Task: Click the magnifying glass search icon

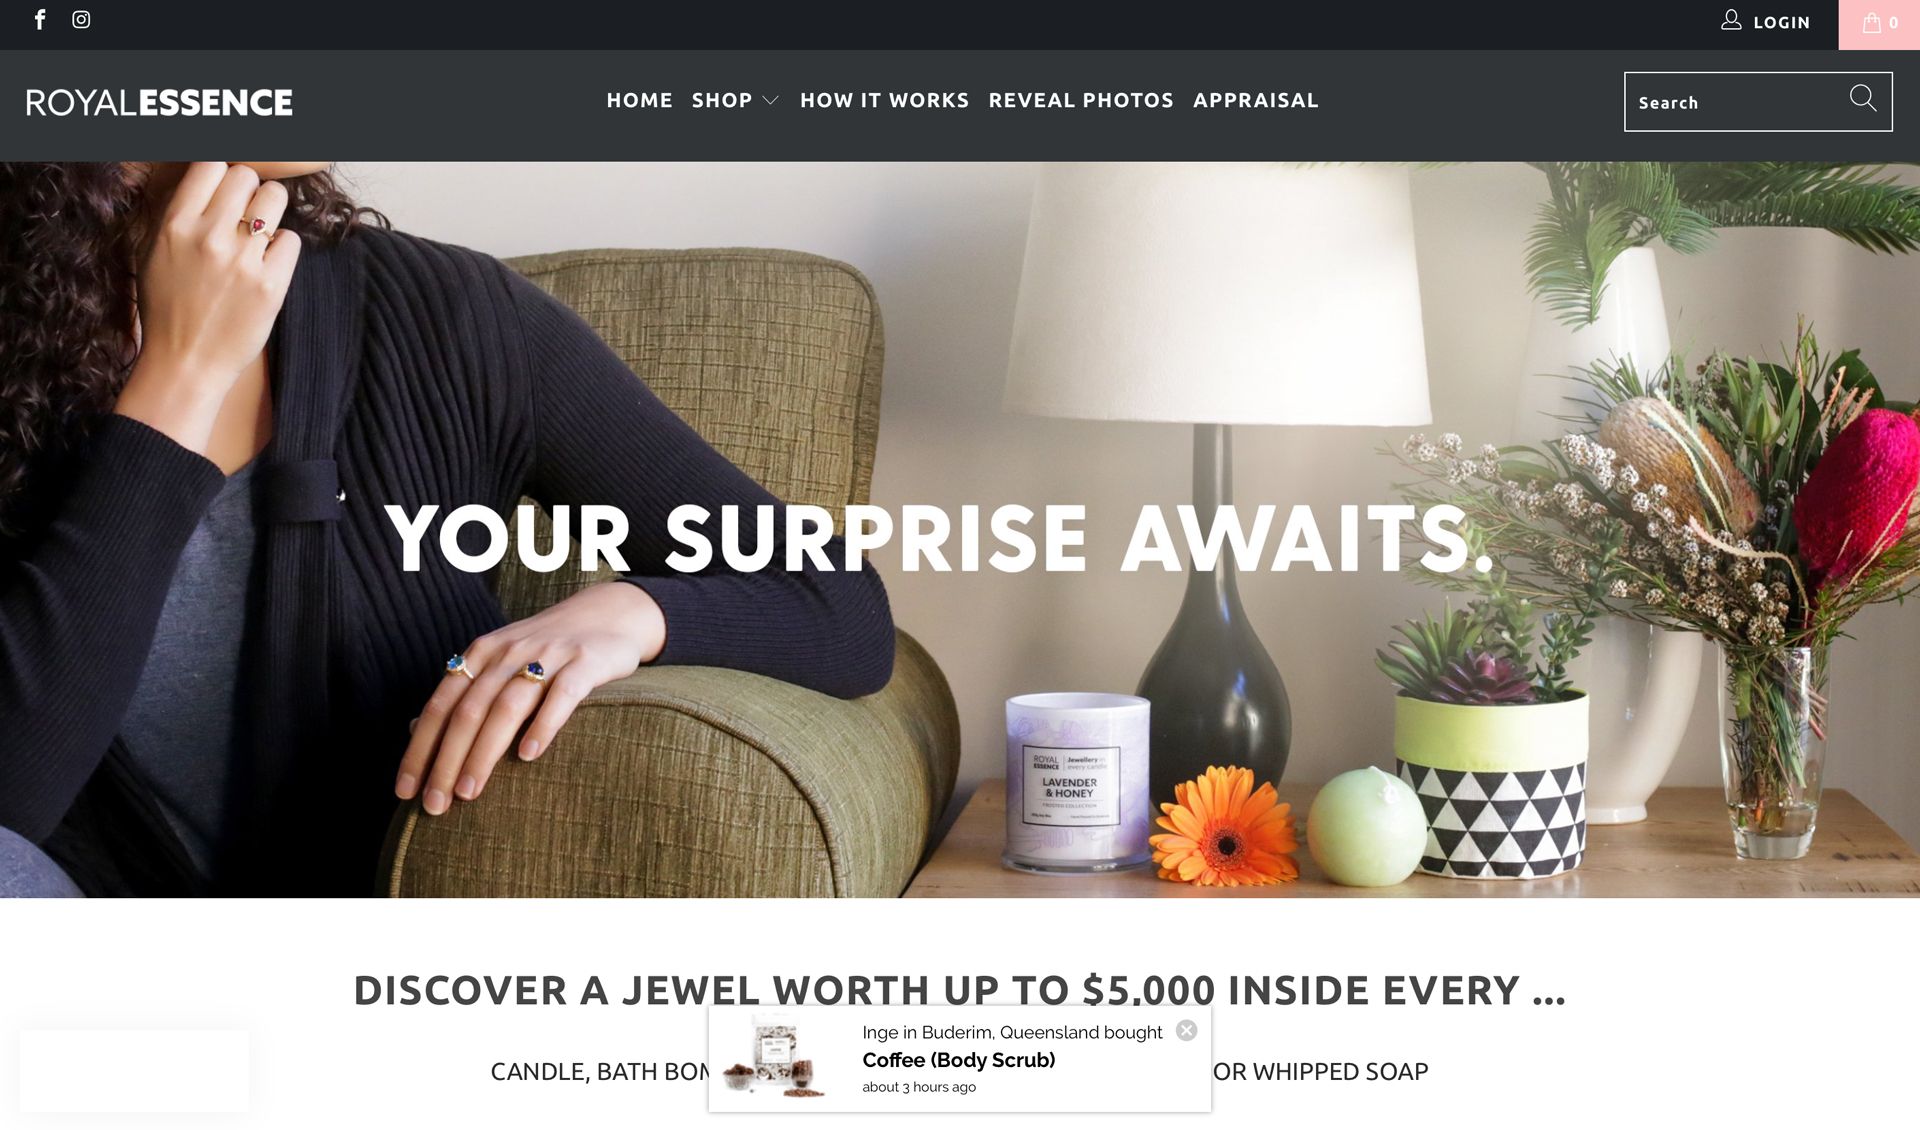Action: click(x=1862, y=98)
